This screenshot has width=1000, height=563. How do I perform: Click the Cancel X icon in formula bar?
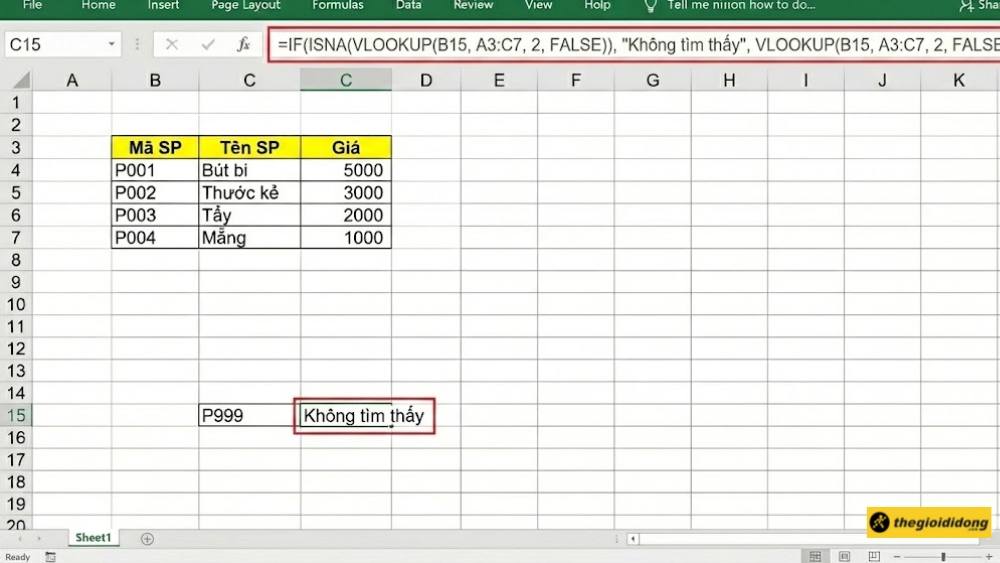tap(172, 45)
